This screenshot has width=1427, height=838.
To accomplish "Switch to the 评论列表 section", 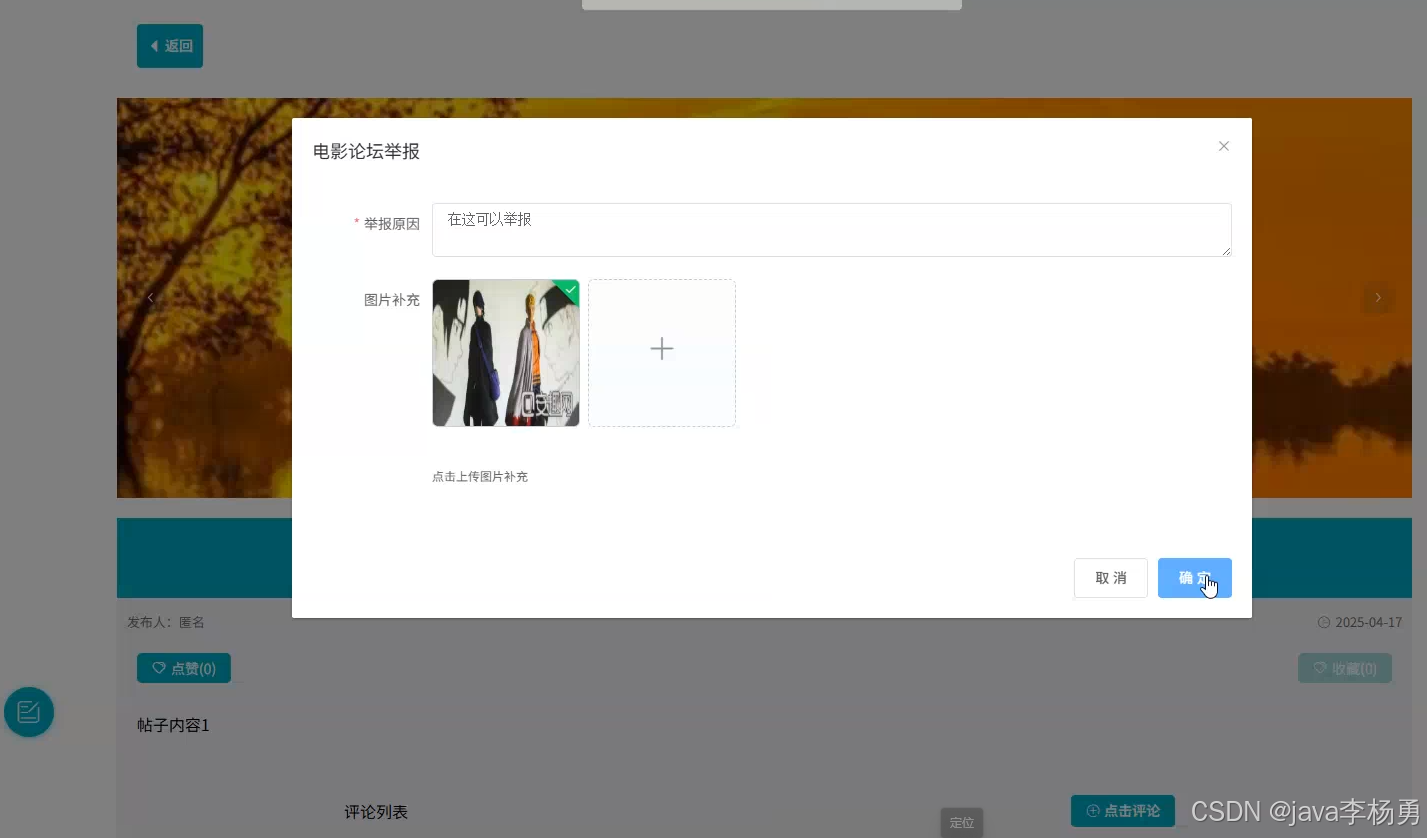I will pyautogui.click(x=376, y=811).
